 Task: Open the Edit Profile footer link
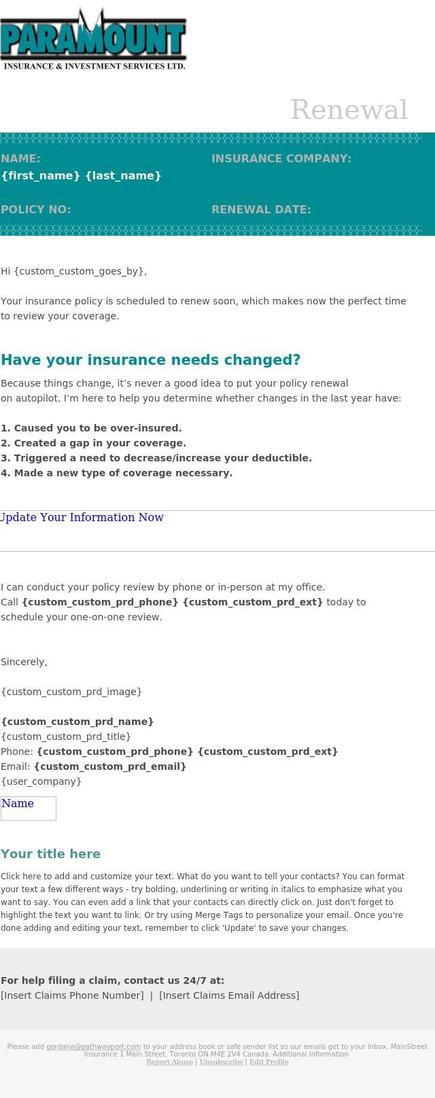tap(269, 1062)
